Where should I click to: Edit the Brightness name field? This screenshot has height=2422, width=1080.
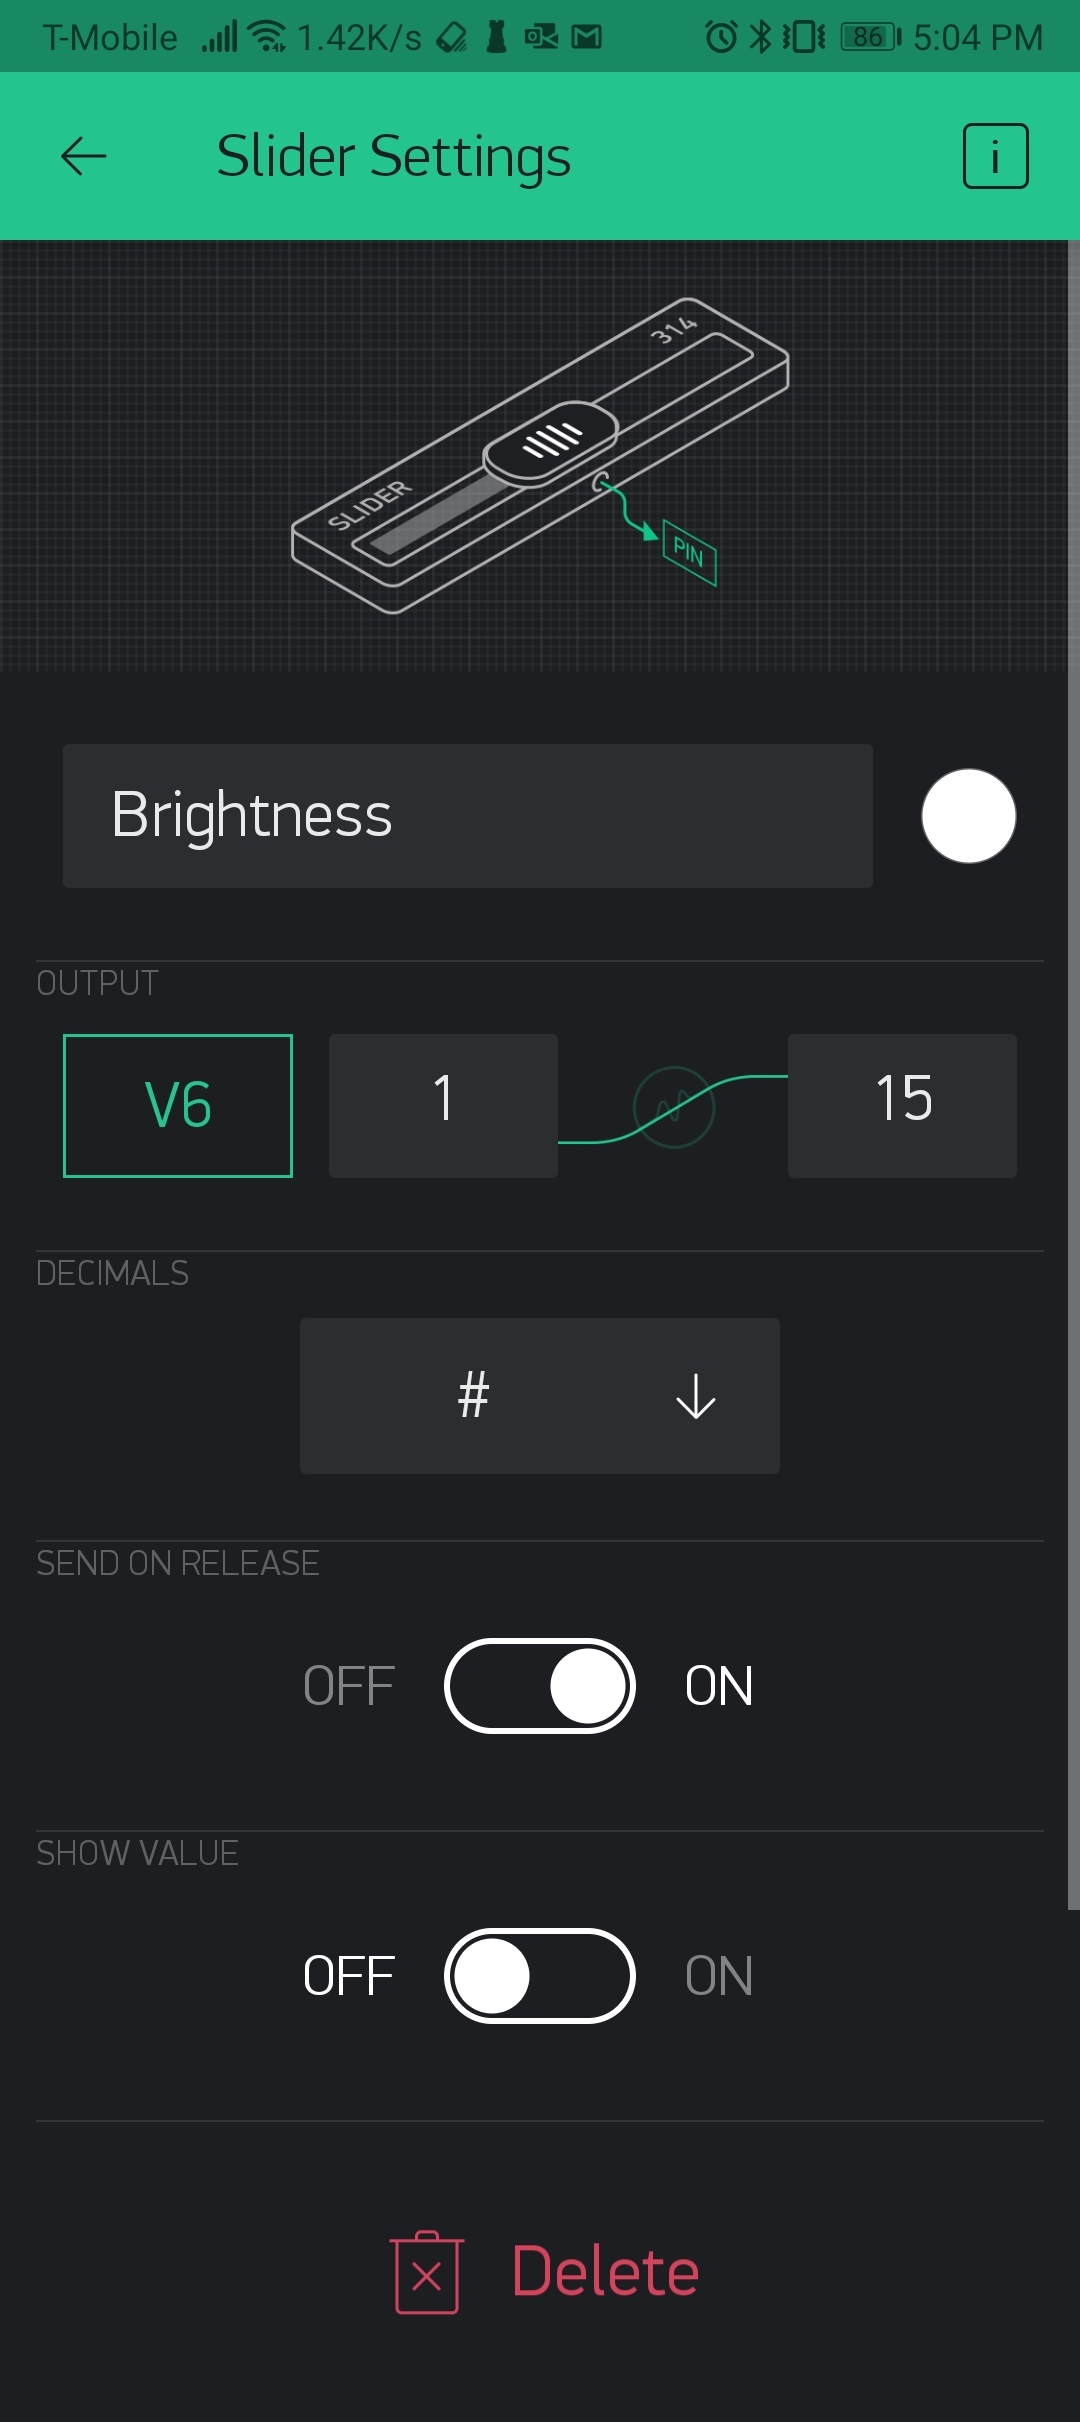468,816
